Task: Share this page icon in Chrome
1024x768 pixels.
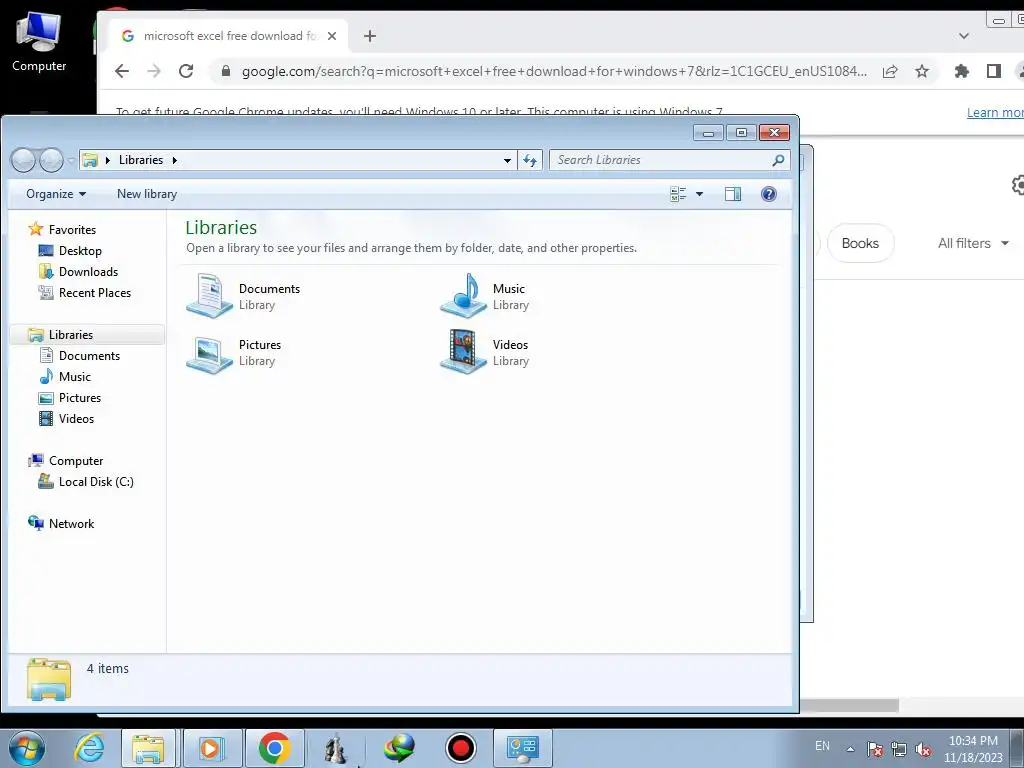Action: [x=890, y=71]
